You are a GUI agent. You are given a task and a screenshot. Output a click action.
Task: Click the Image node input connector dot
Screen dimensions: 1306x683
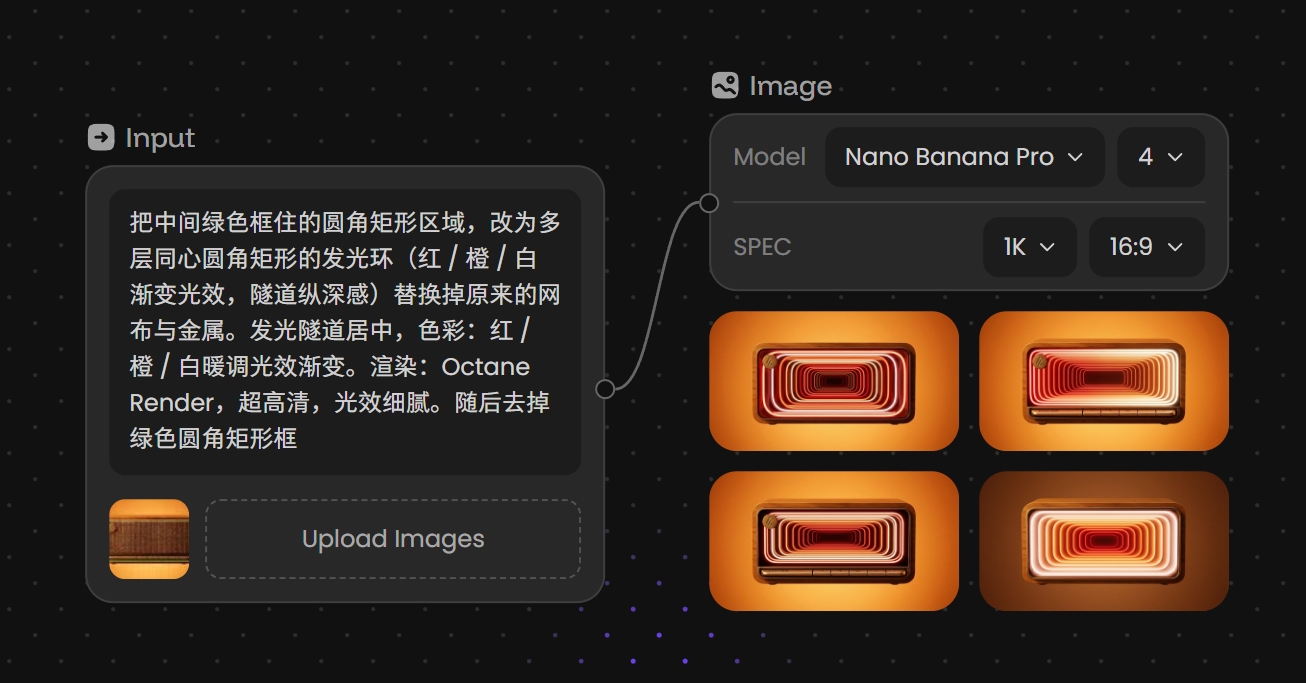[709, 204]
